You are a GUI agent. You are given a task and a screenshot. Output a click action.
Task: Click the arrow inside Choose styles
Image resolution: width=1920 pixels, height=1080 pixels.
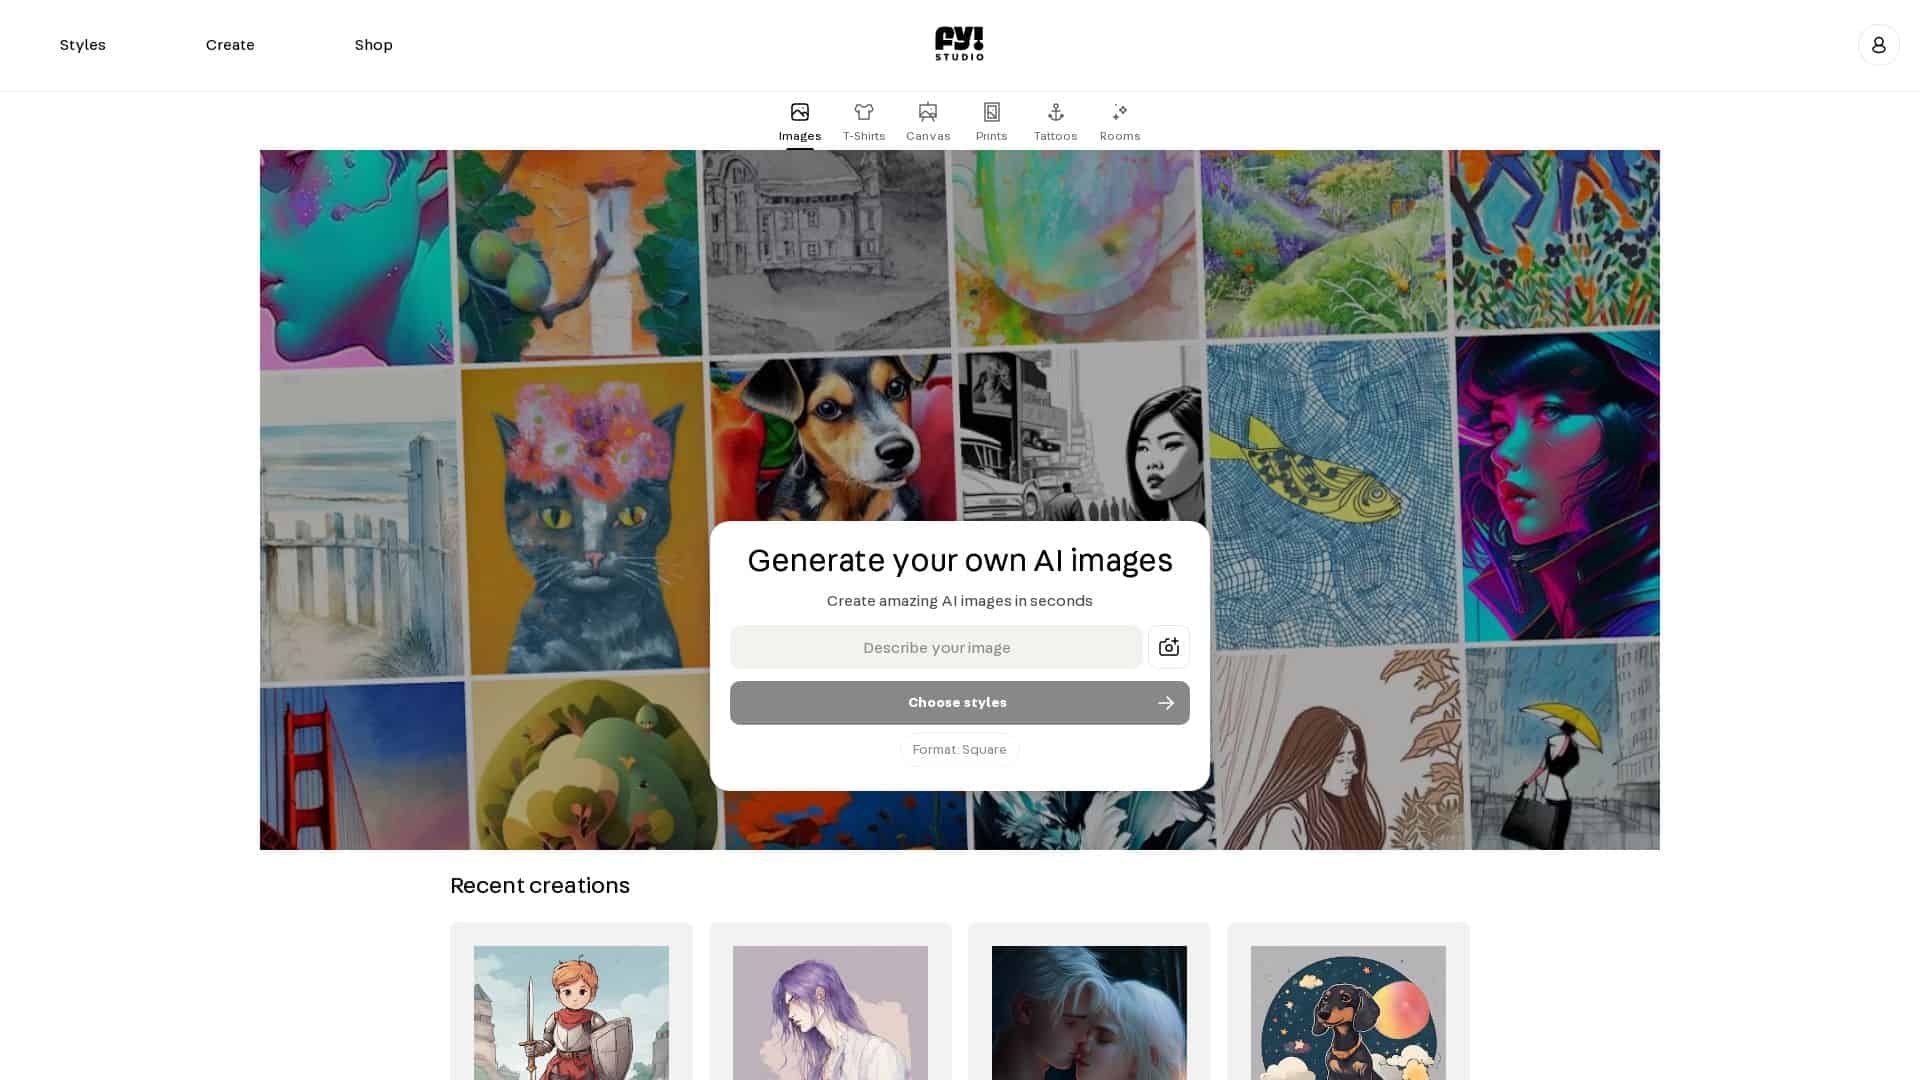coord(1165,703)
